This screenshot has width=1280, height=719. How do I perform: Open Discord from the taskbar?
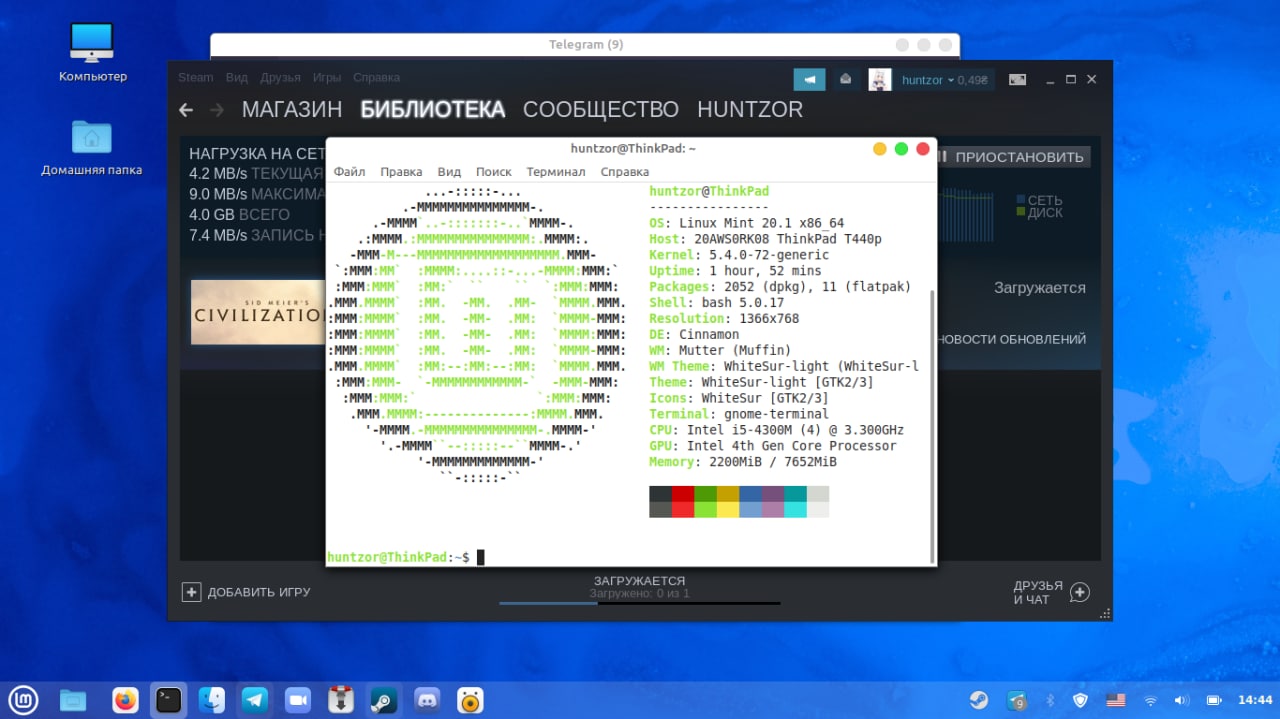(x=428, y=700)
